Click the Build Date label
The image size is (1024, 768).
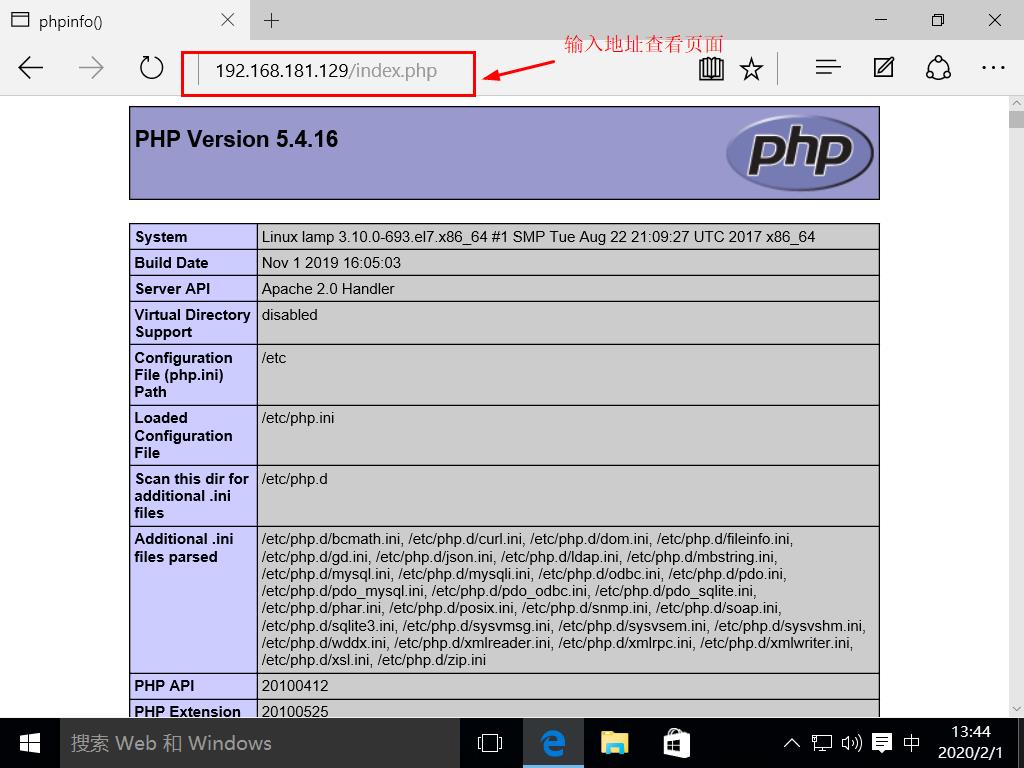click(171, 263)
